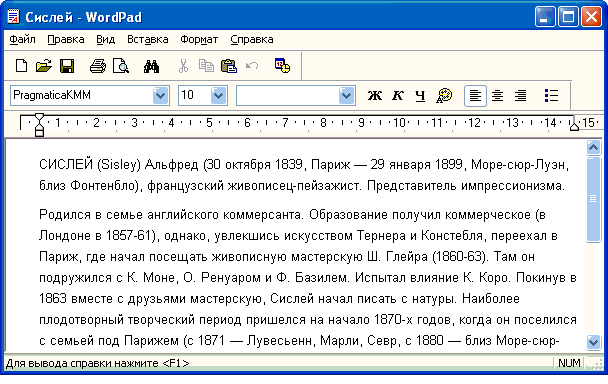This screenshot has height=384, width=608.
Task: Open the Файл menu
Action: (22, 40)
